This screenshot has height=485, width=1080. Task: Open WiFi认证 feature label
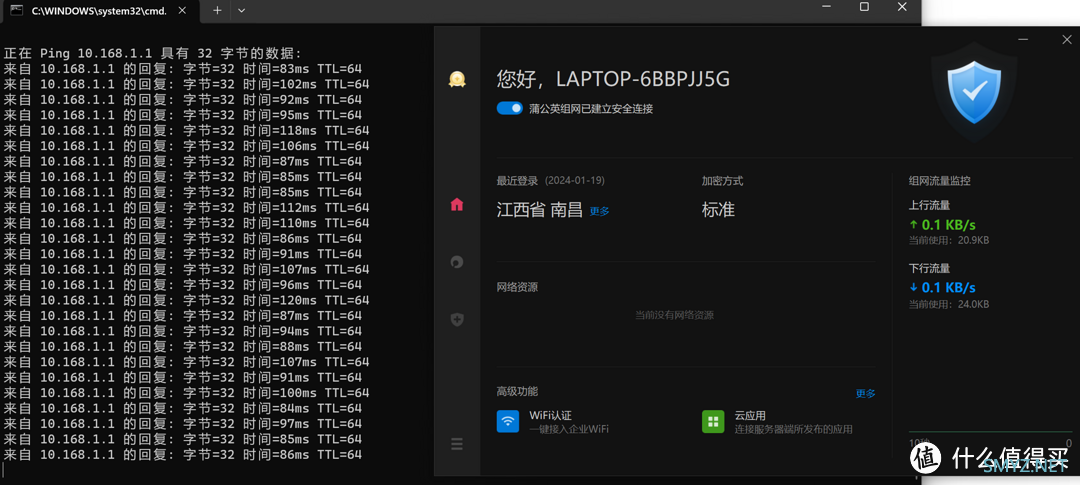coord(550,415)
